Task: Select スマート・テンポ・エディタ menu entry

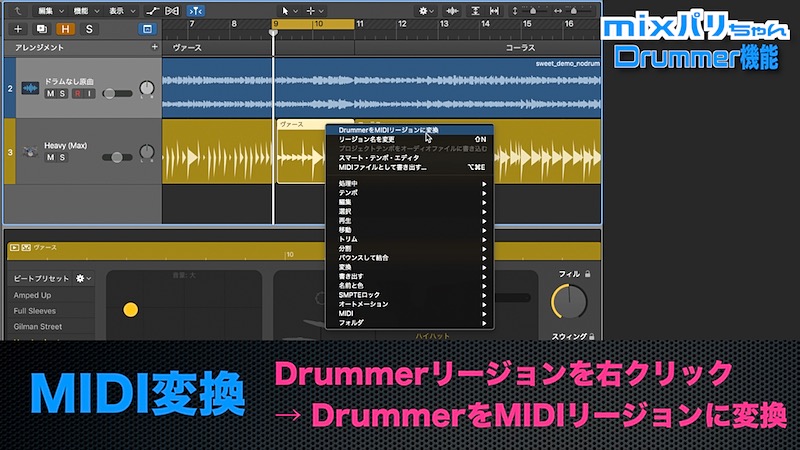Action: point(409,158)
